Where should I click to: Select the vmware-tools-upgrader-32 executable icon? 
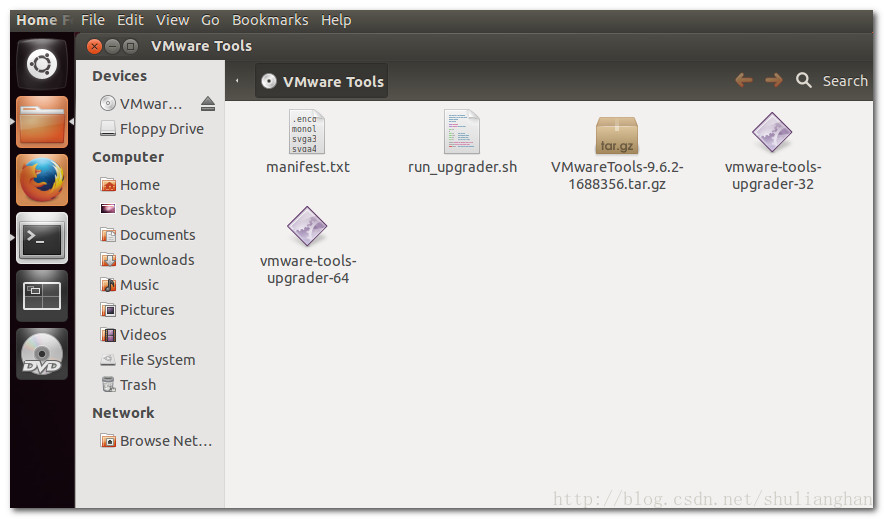(x=772, y=132)
